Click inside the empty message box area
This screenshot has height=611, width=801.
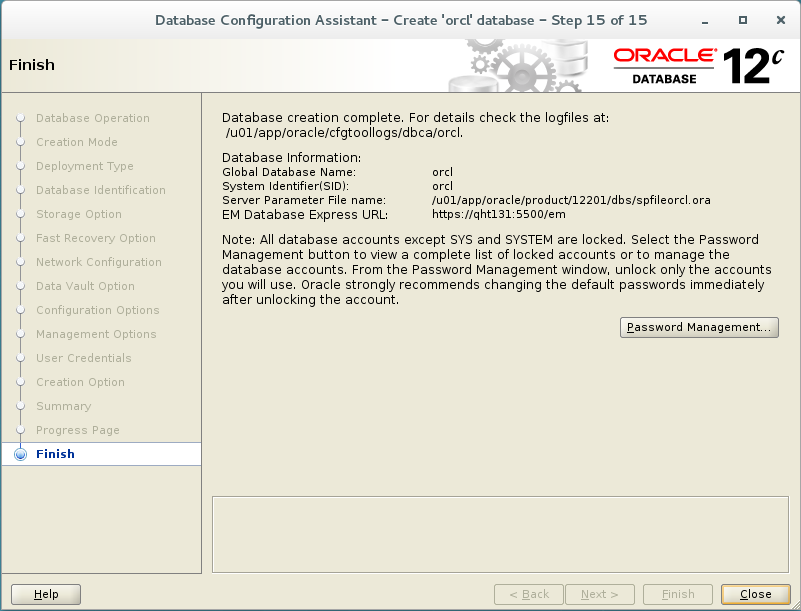click(x=500, y=534)
